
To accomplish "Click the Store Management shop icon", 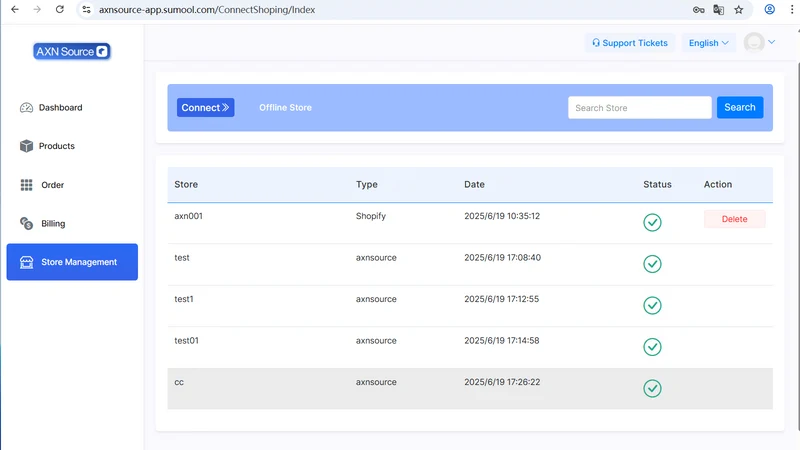I will [27, 262].
